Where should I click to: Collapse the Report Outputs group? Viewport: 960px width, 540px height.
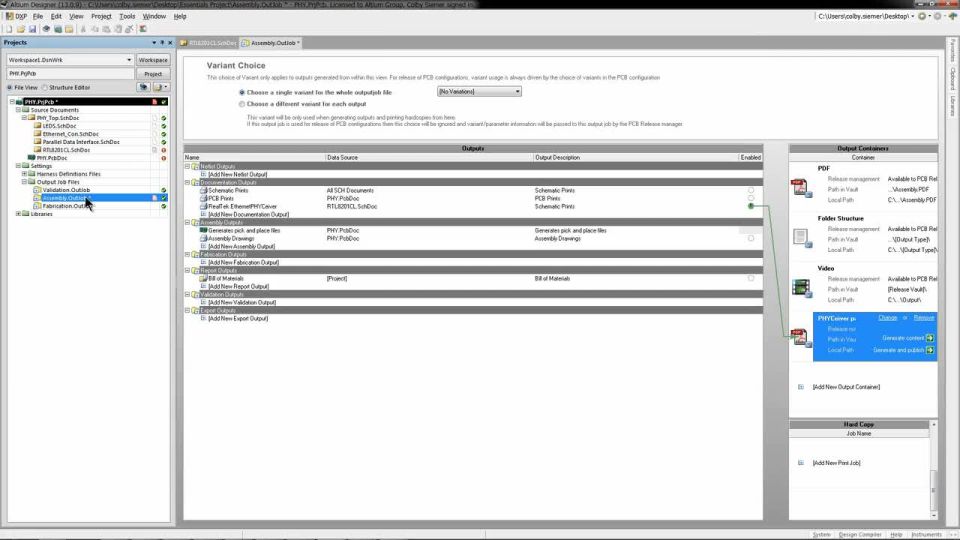coord(187,271)
